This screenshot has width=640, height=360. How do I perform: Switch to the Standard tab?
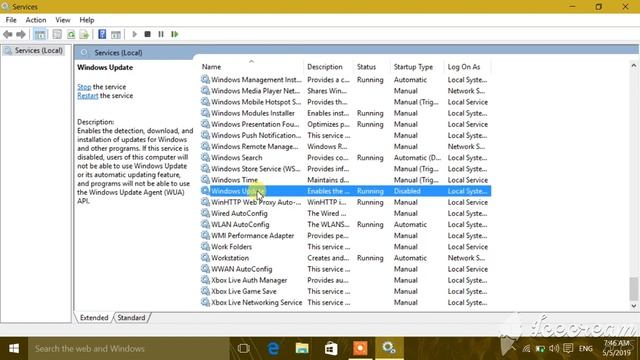pos(131,318)
